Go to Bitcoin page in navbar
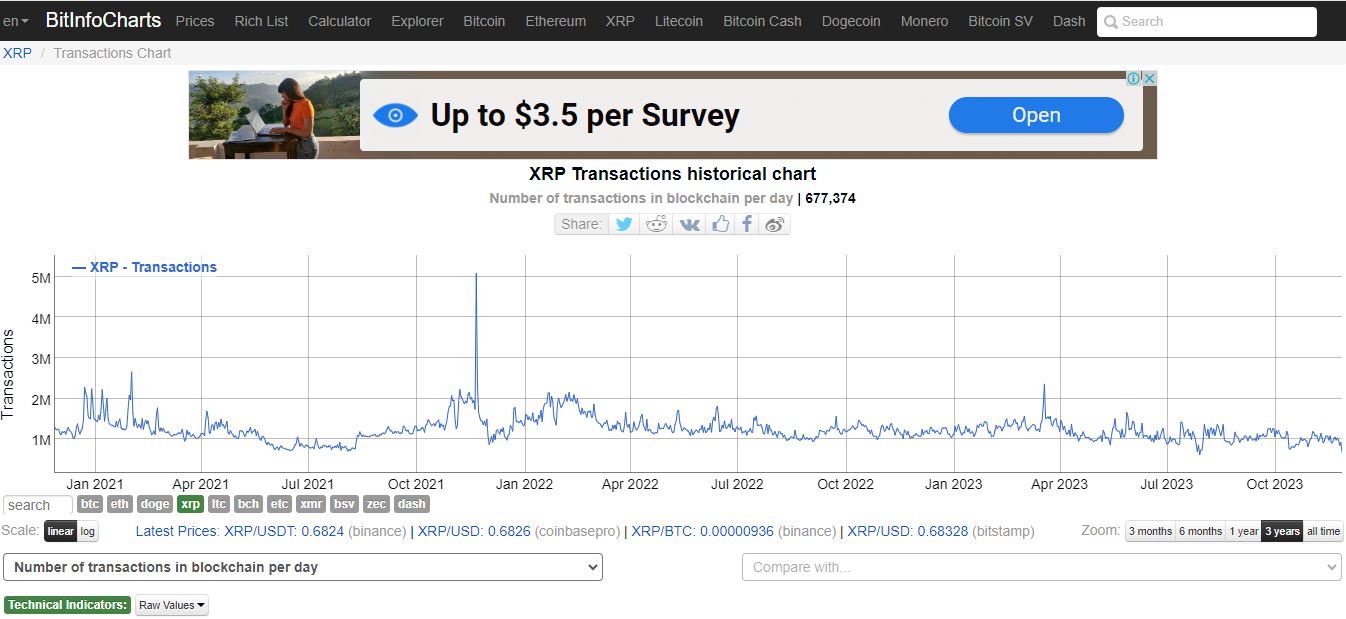1346x619 pixels. [484, 21]
